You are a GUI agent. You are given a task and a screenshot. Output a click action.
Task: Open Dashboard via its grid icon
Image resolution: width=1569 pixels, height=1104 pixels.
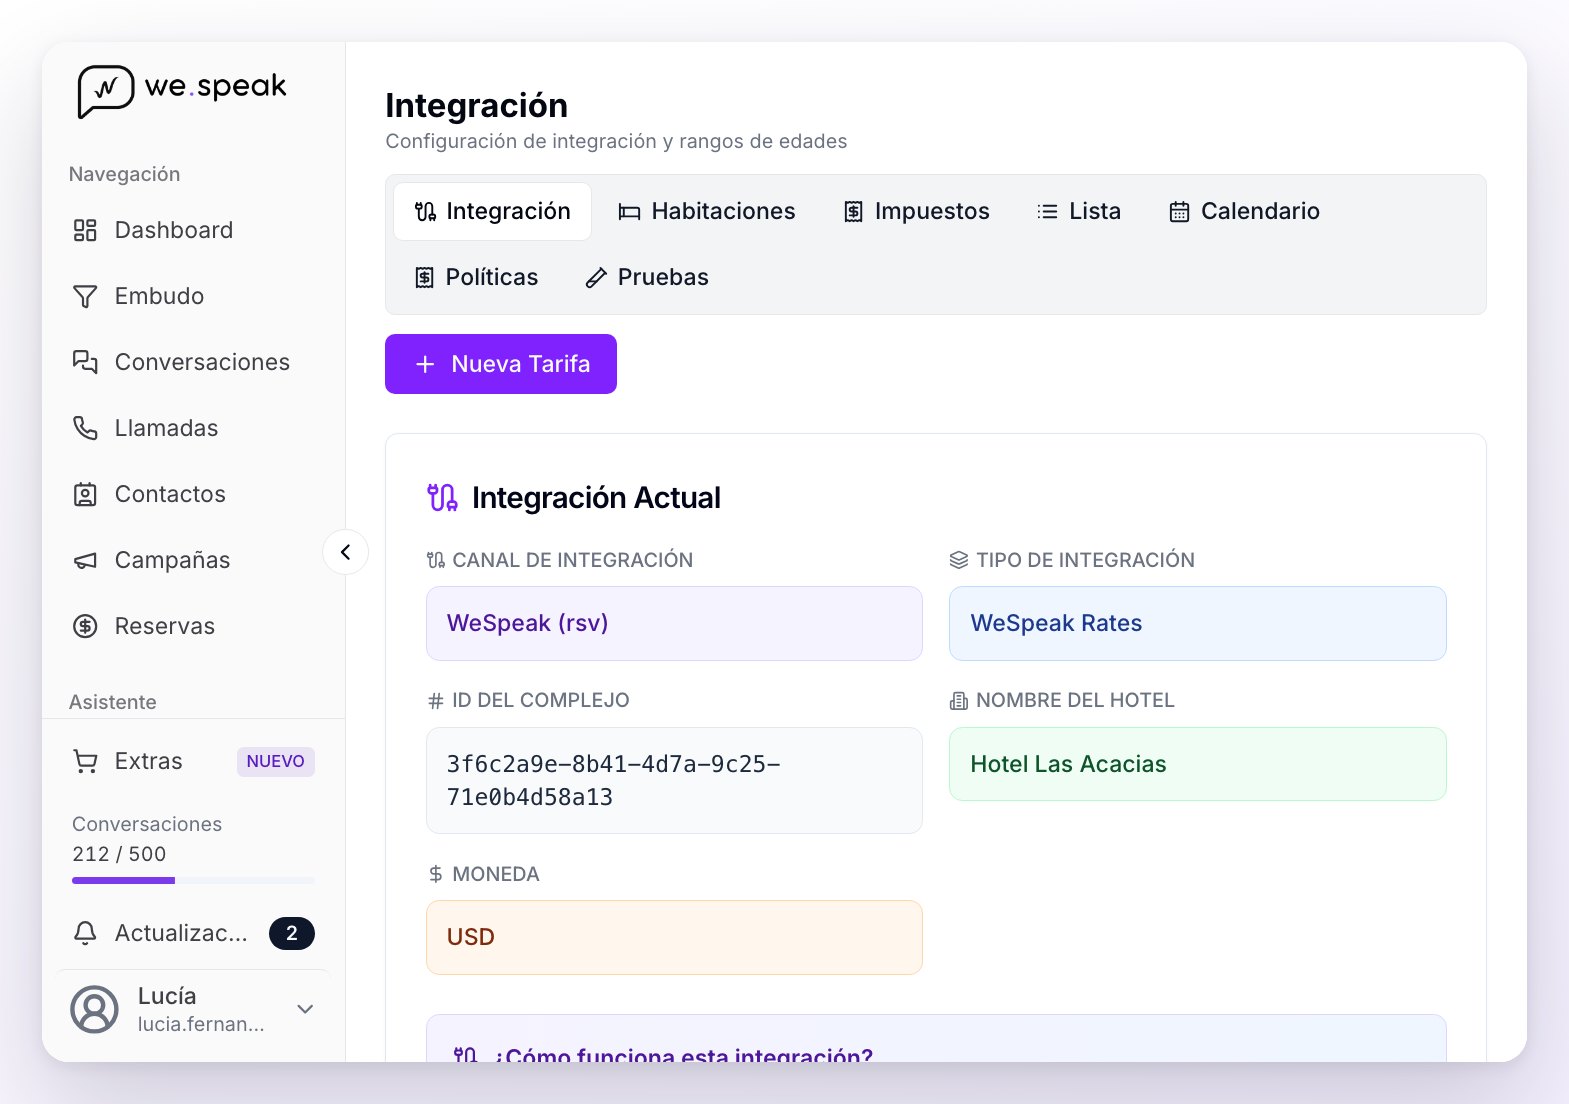[x=85, y=230]
